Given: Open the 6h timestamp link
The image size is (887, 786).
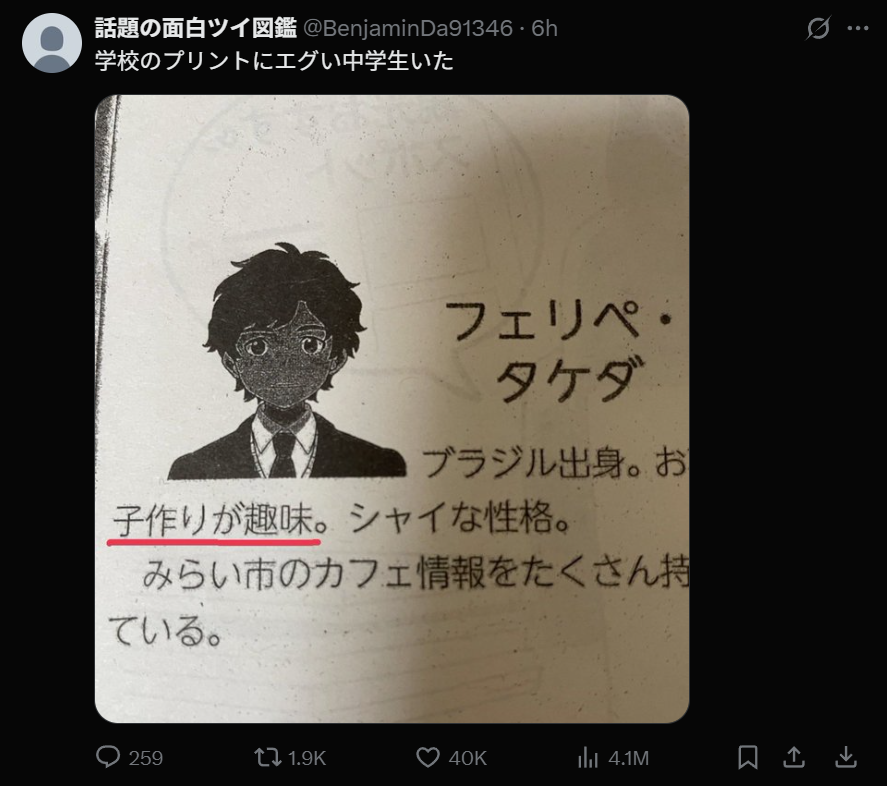Looking at the screenshot, I should (x=544, y=28).
